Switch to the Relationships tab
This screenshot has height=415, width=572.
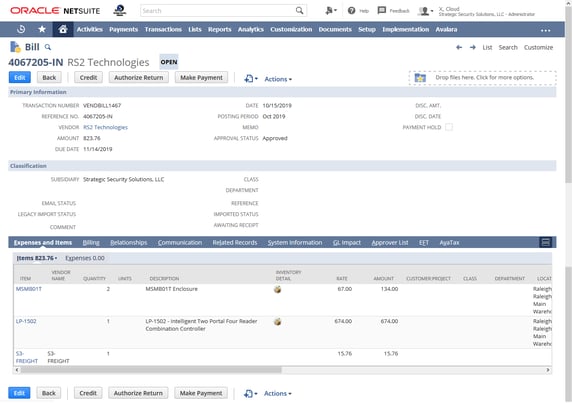(x=128, y=243)
